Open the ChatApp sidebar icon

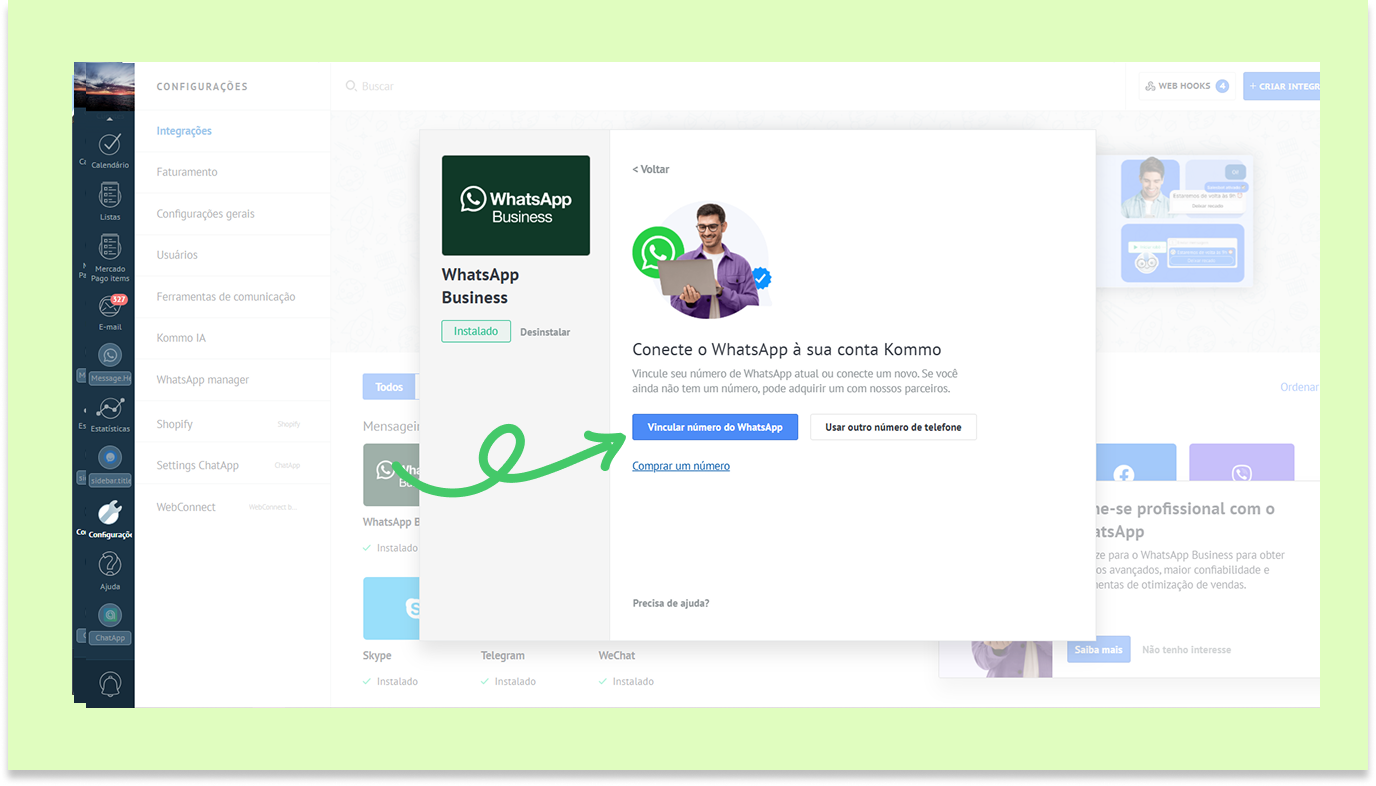(x=110, y=616)
